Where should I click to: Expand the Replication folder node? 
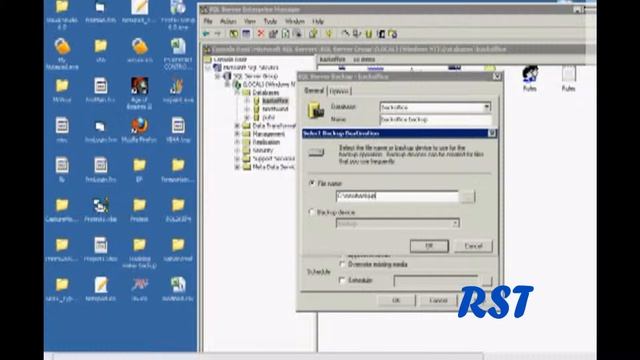[237, 142]
